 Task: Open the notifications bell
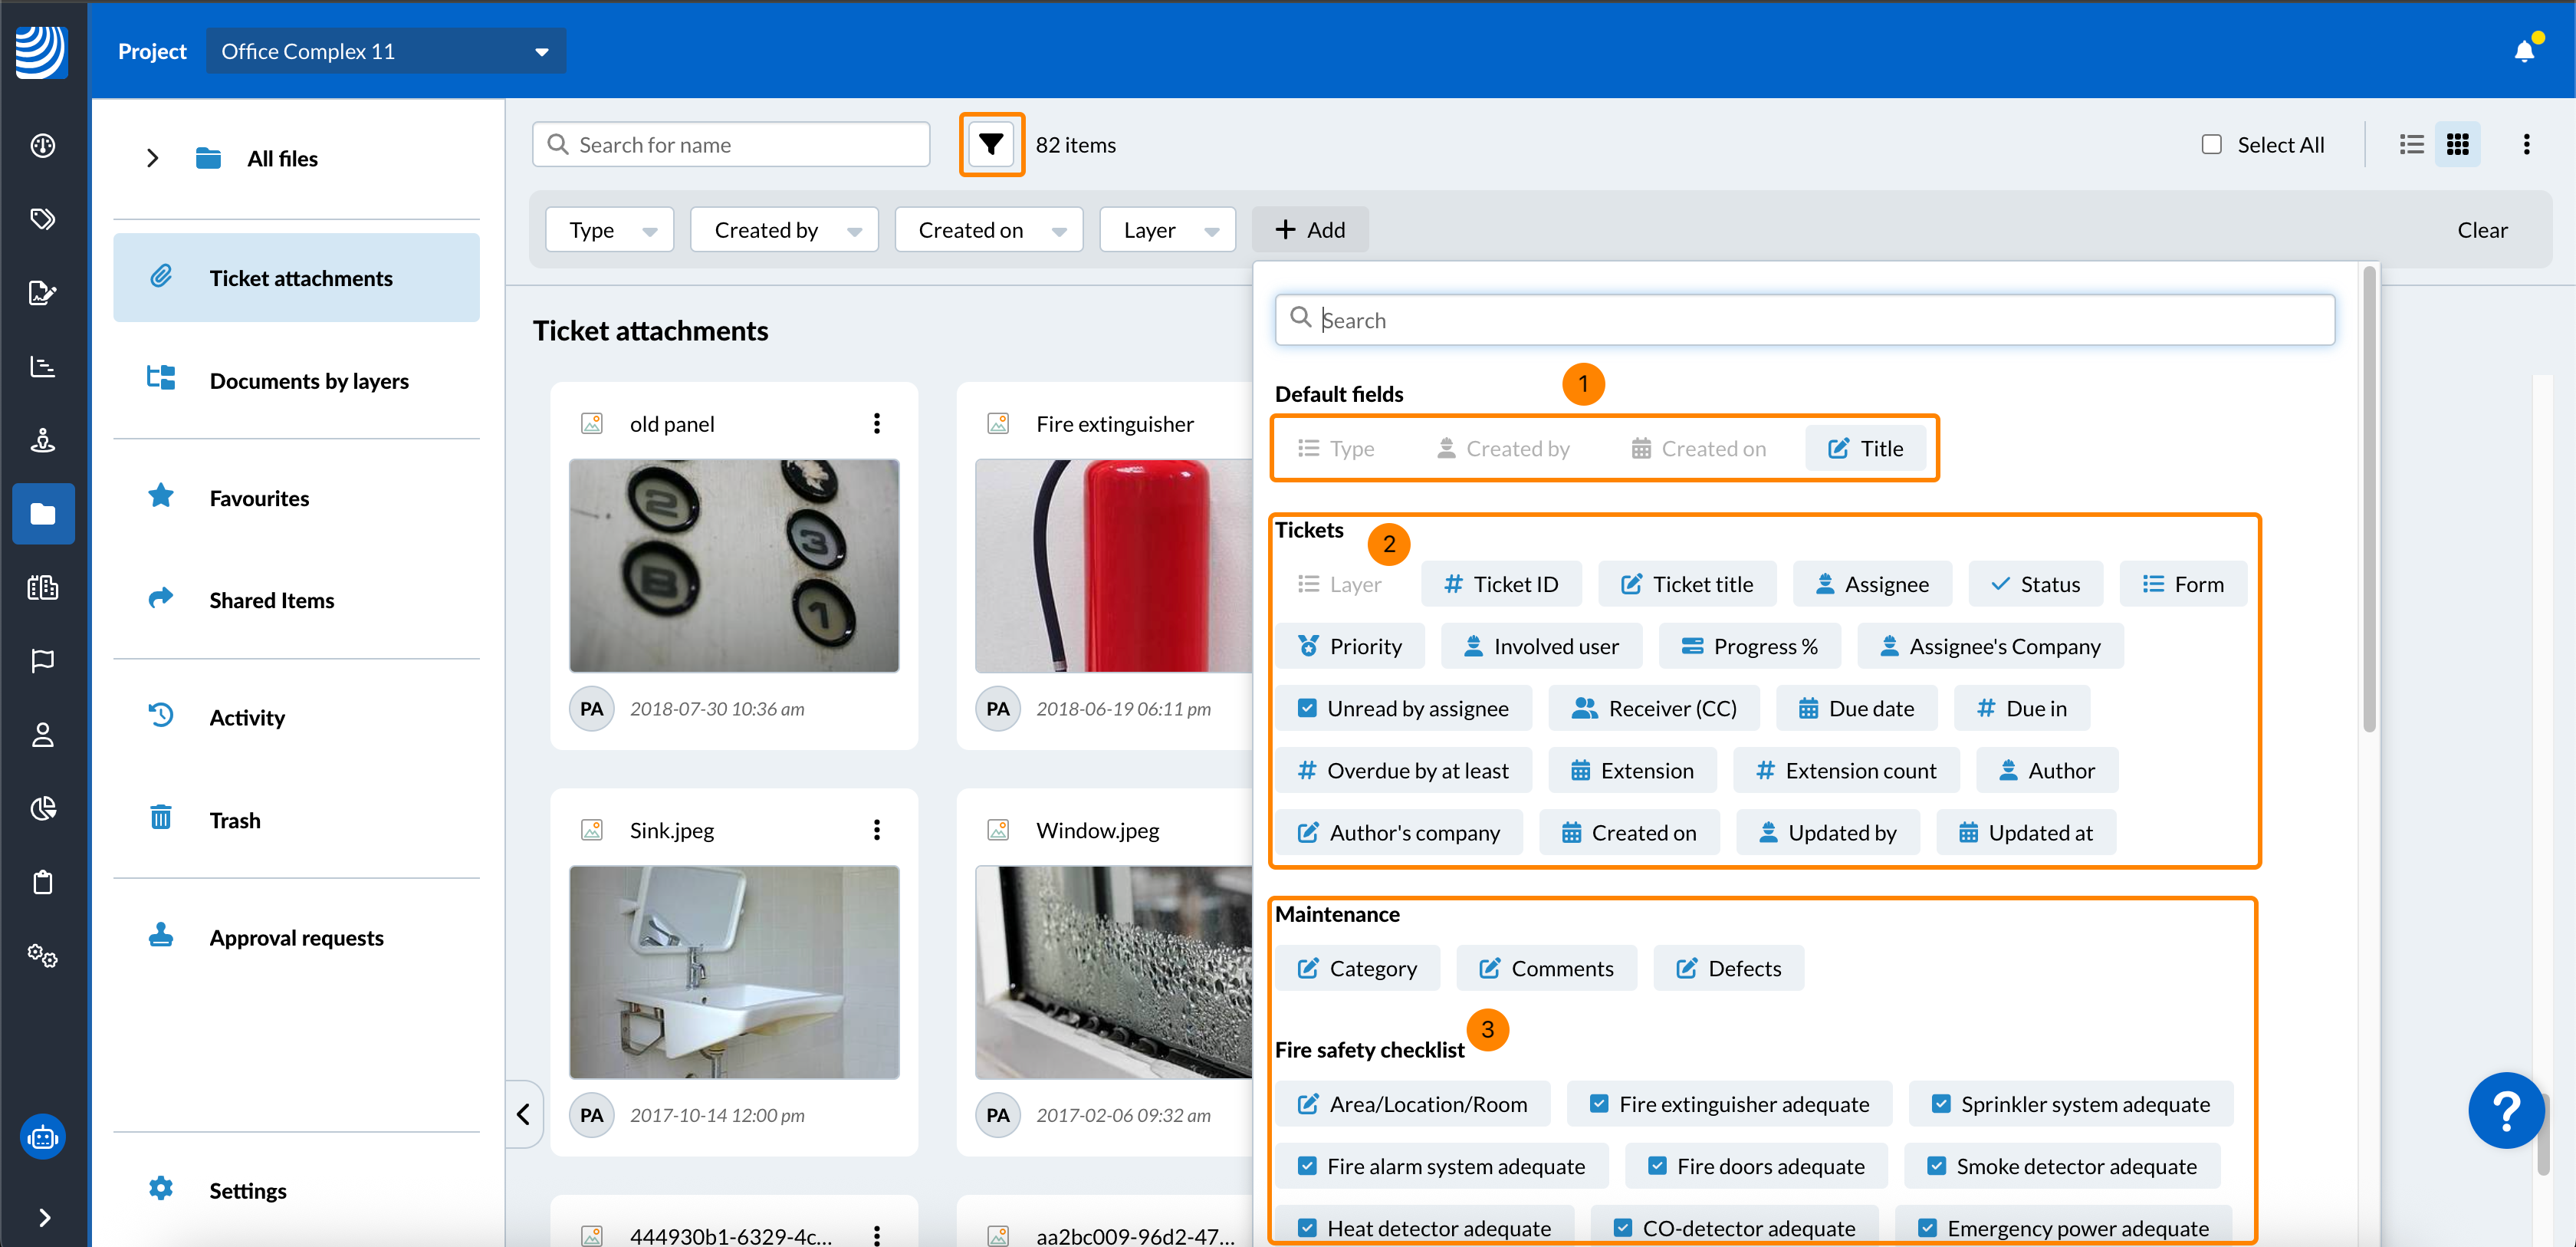(2523, 51)
